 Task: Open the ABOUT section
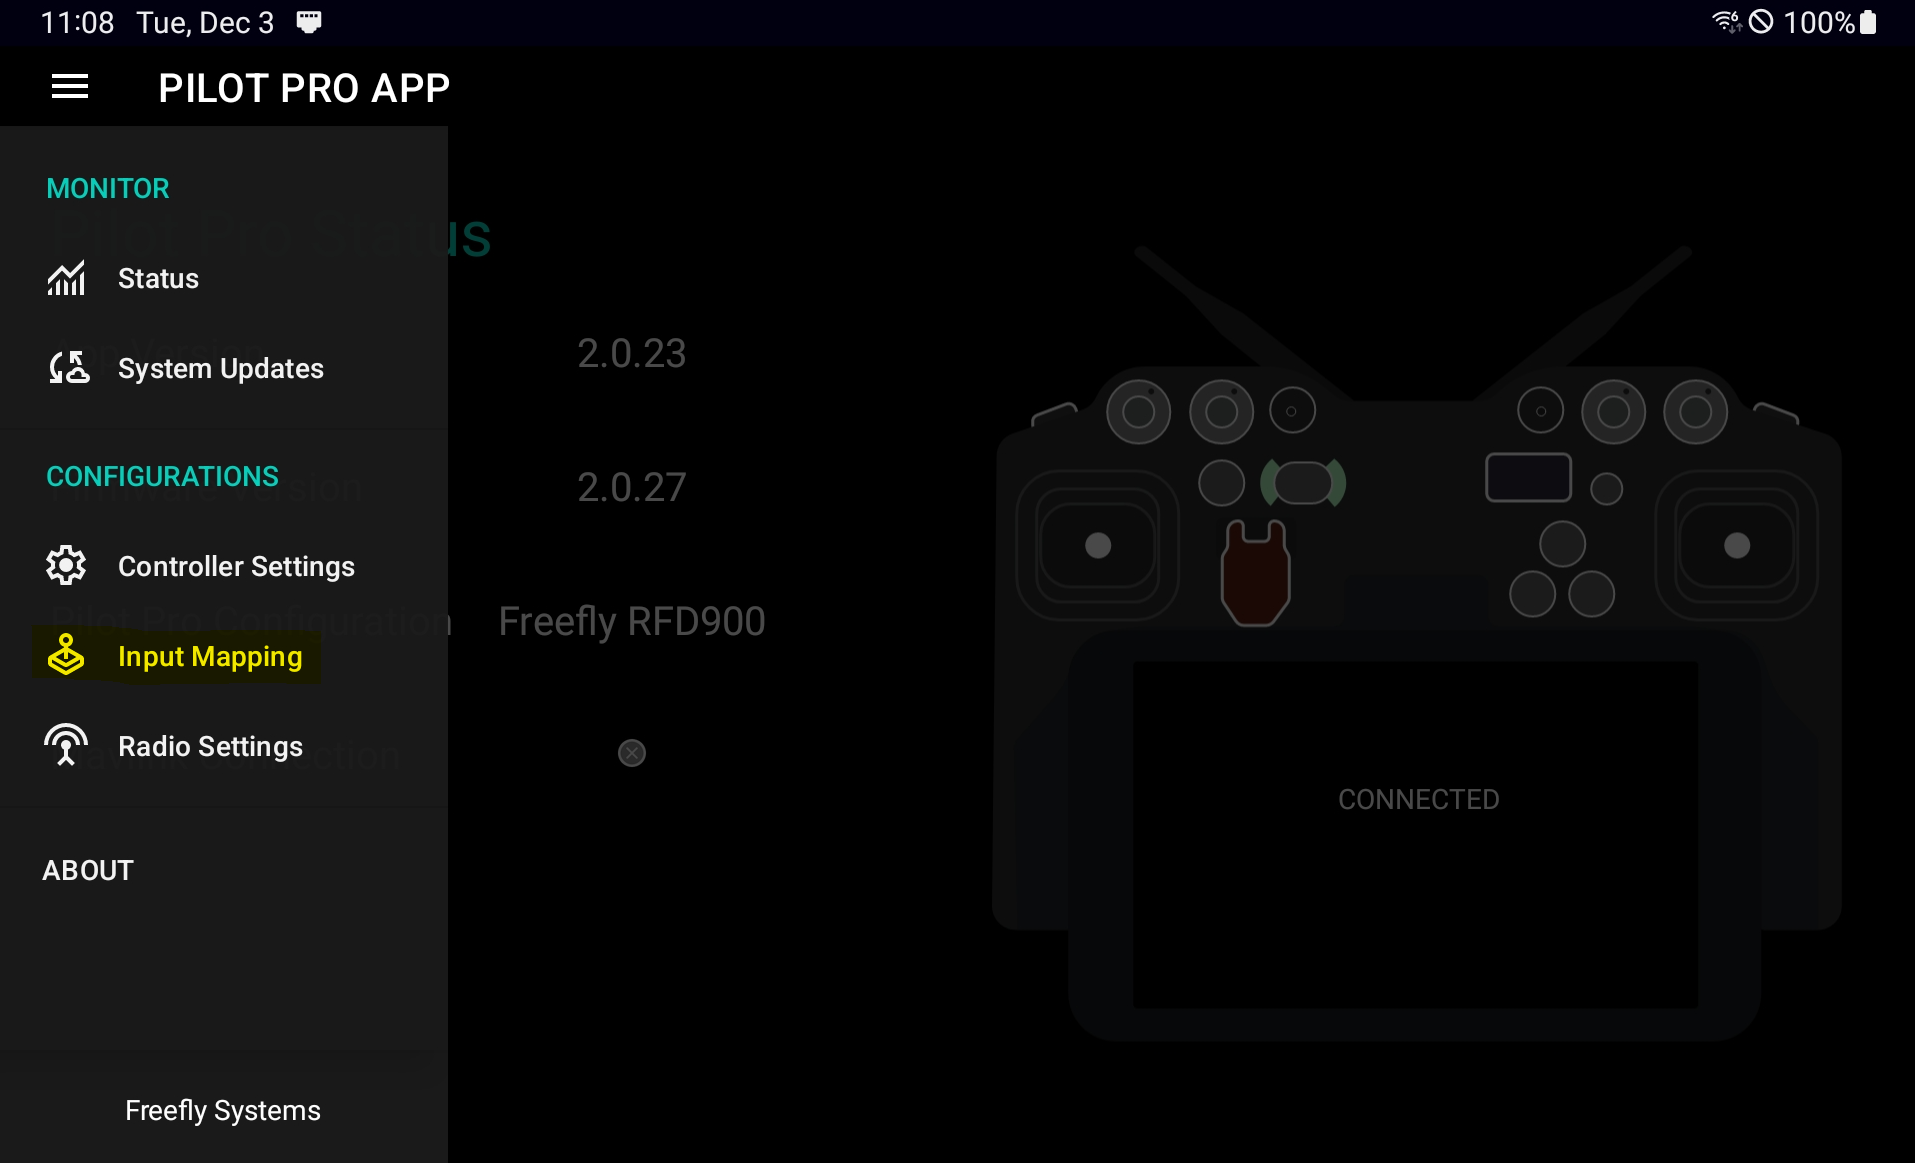(88, 870)
